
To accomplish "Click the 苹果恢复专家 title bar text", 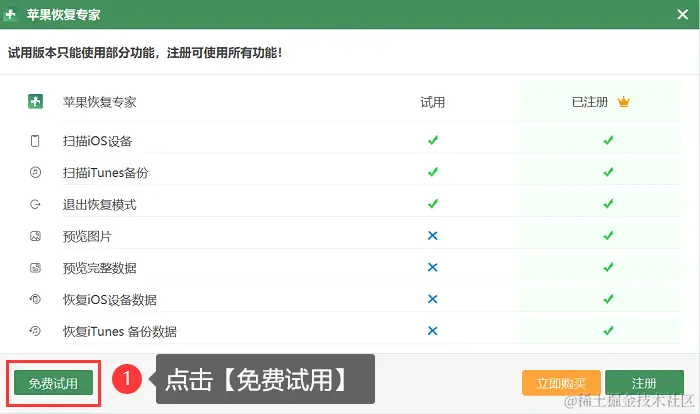I will [63, 15].
